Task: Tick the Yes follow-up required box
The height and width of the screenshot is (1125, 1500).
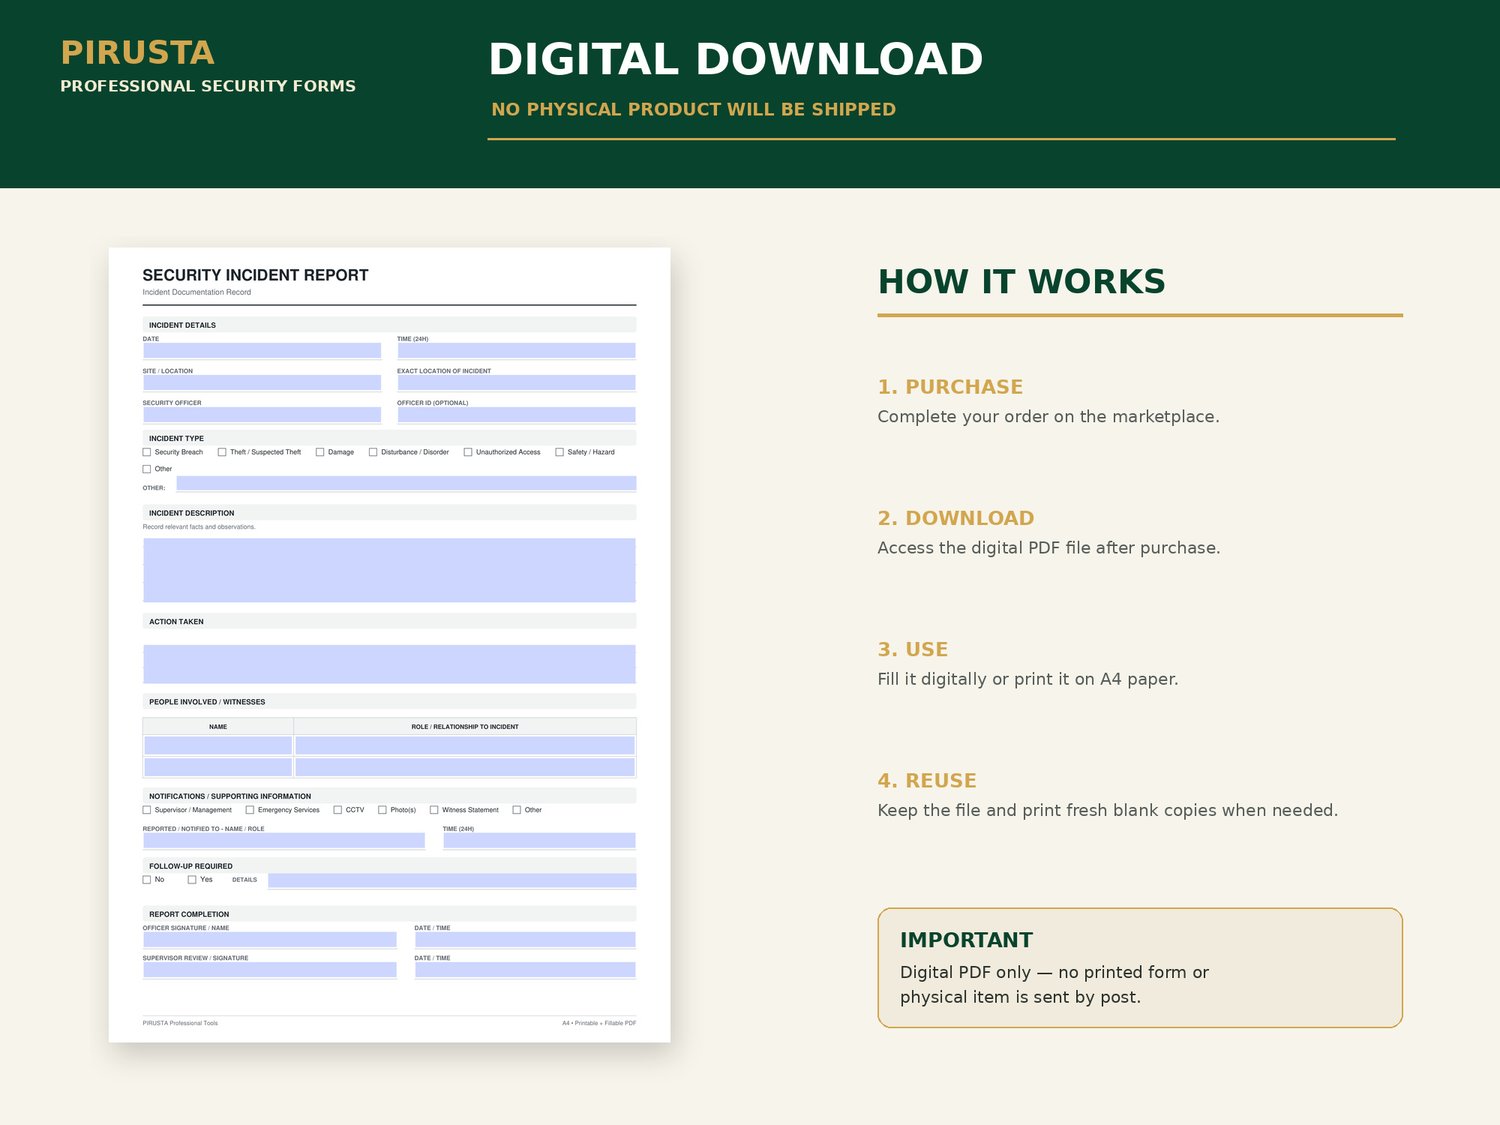Action: [x=192, y=880]
